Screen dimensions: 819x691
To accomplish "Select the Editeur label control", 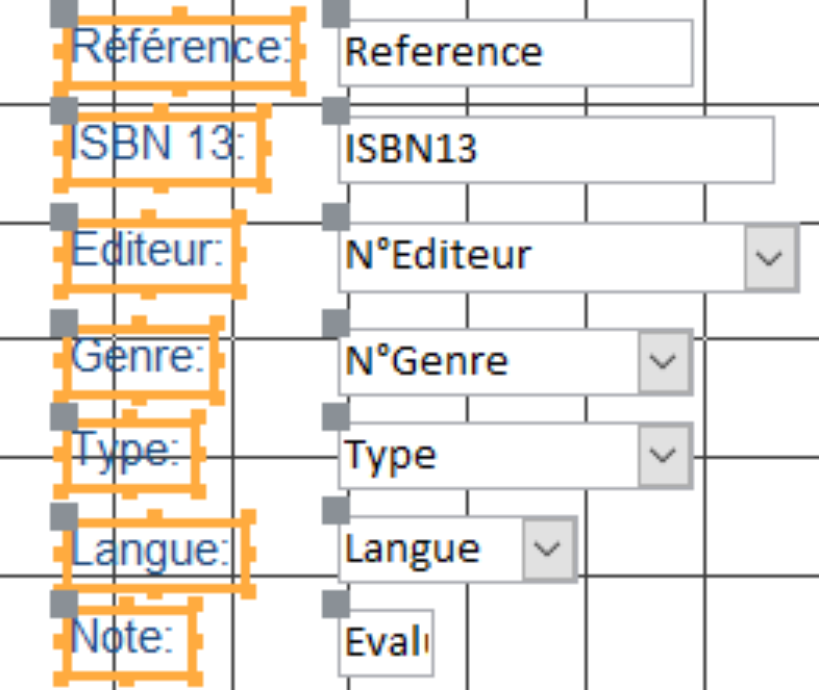I will tap(150, 254).
